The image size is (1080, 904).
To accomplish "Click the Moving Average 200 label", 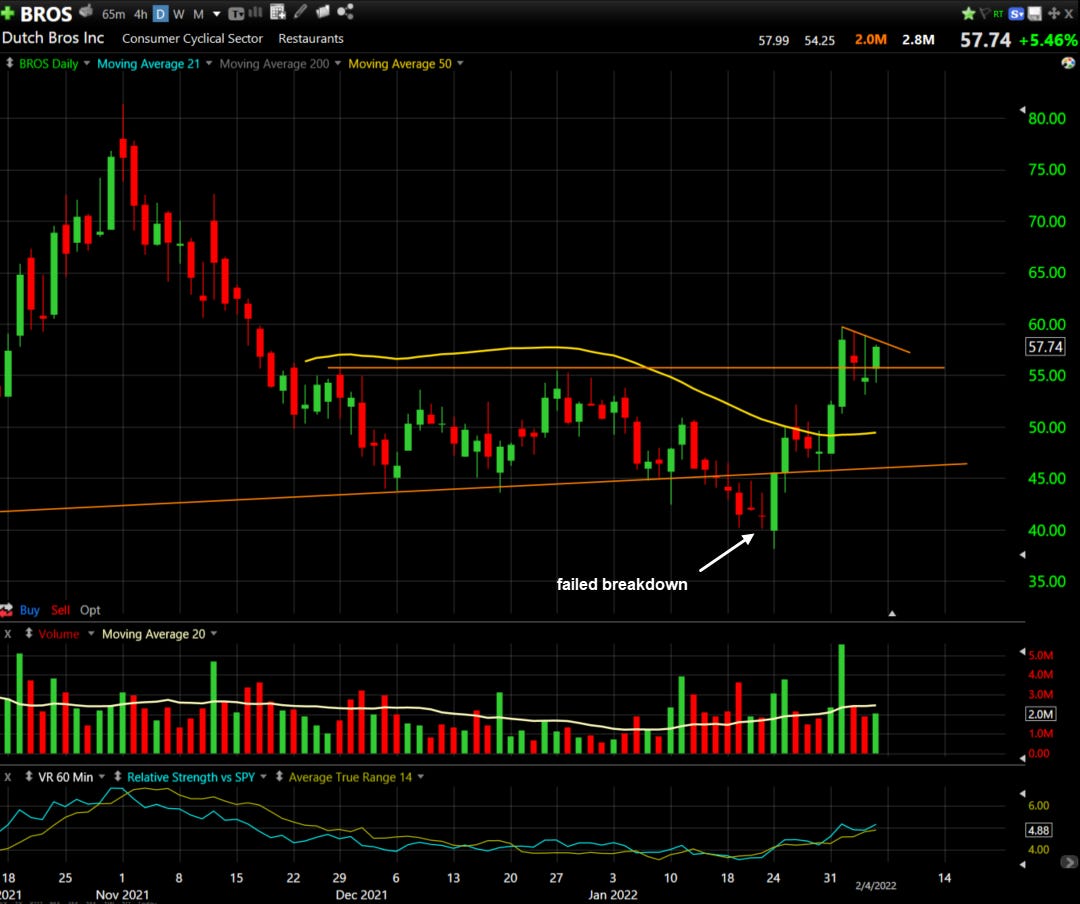I will [x=274, y=63].
